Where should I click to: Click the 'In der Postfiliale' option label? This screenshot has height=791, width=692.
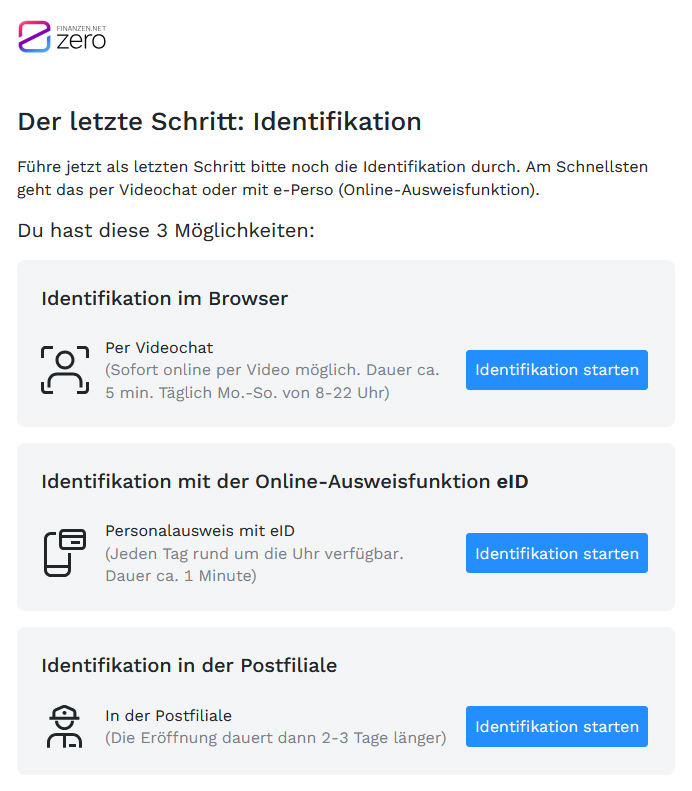pos(168,716)
